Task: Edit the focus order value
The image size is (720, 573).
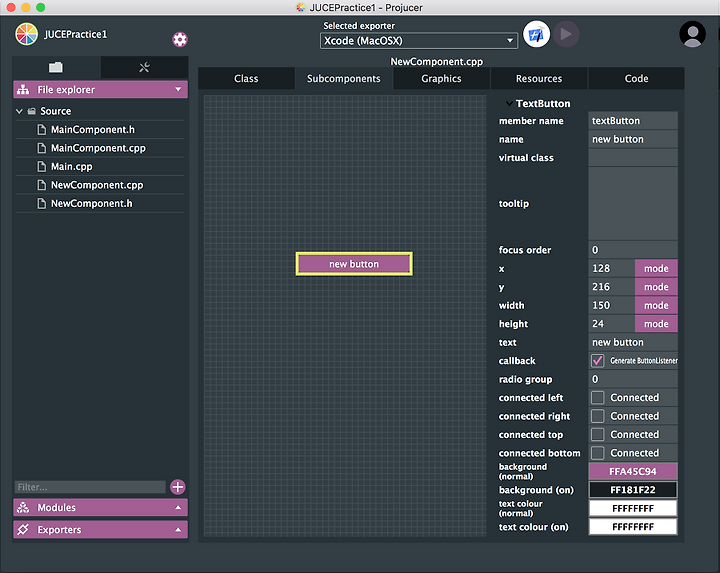Action: click(633, 250)
